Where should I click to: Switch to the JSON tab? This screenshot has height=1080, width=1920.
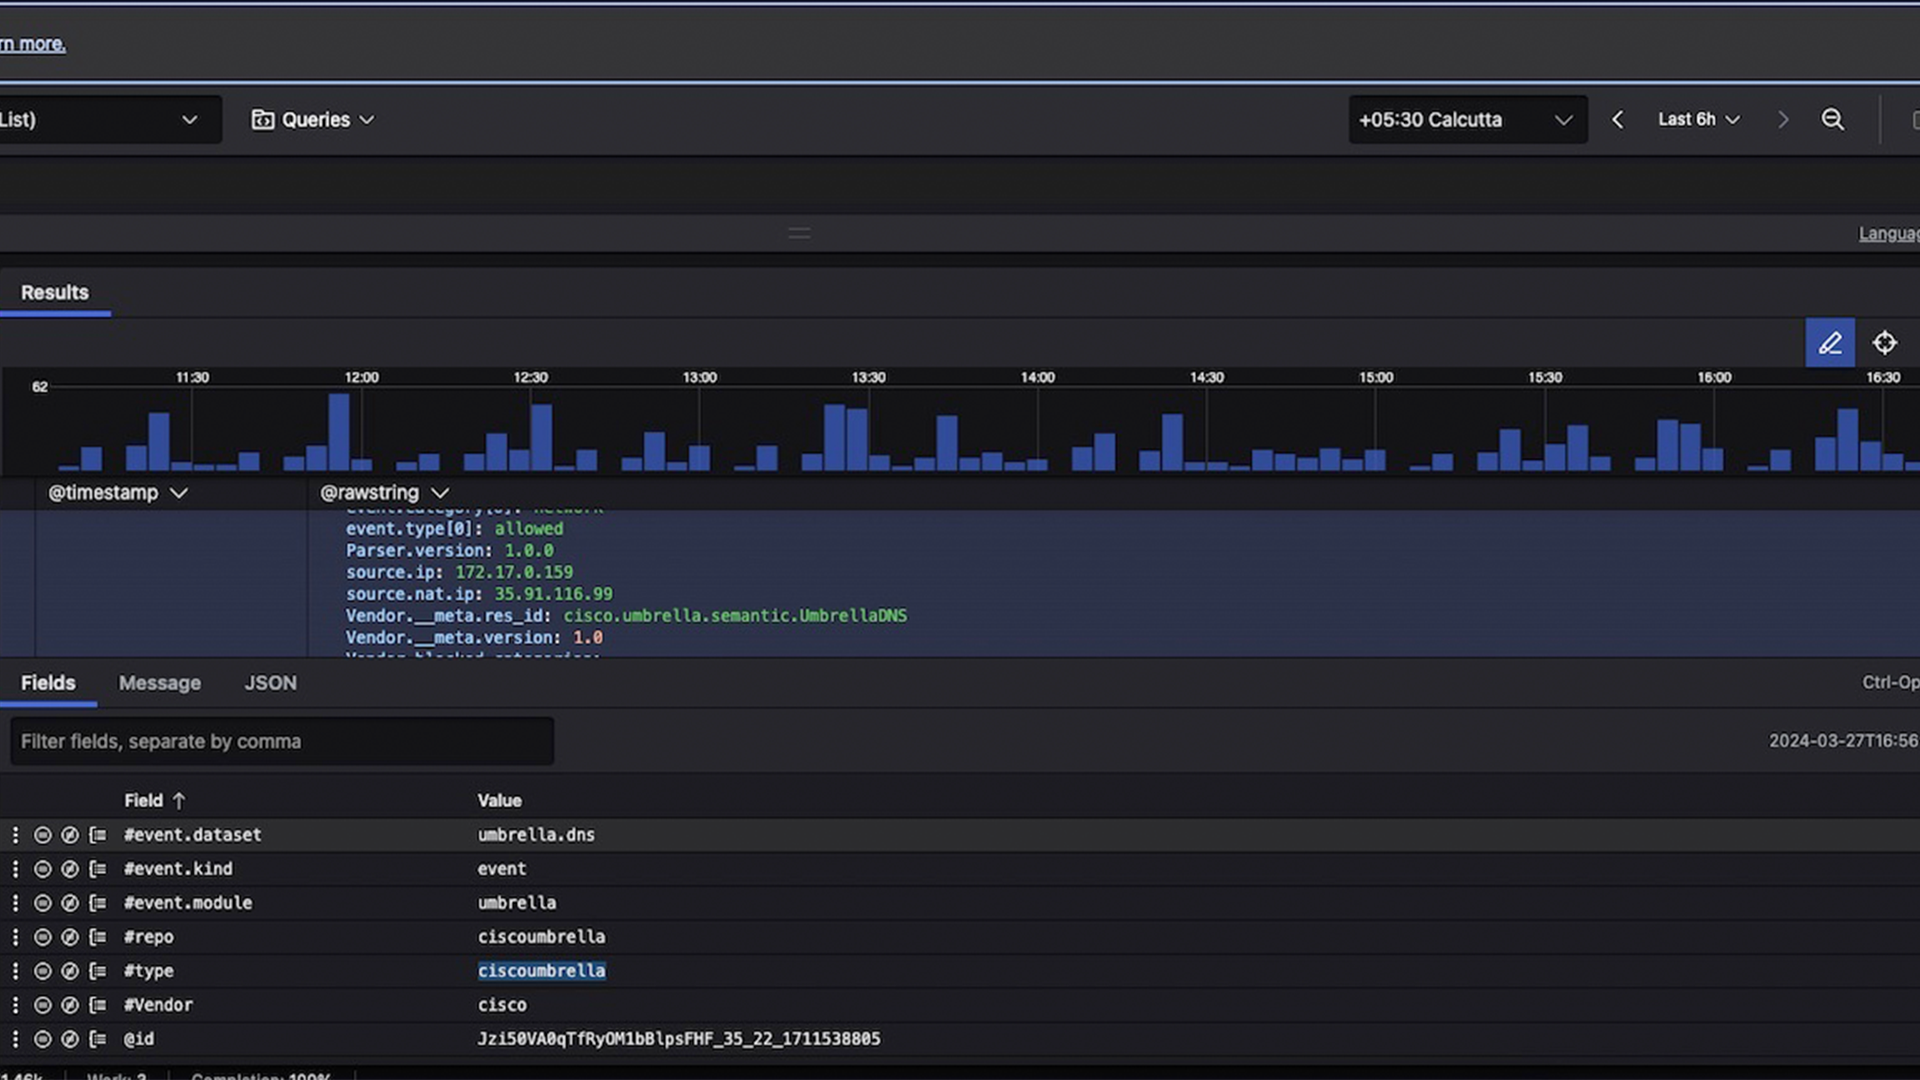coord(270,682)
